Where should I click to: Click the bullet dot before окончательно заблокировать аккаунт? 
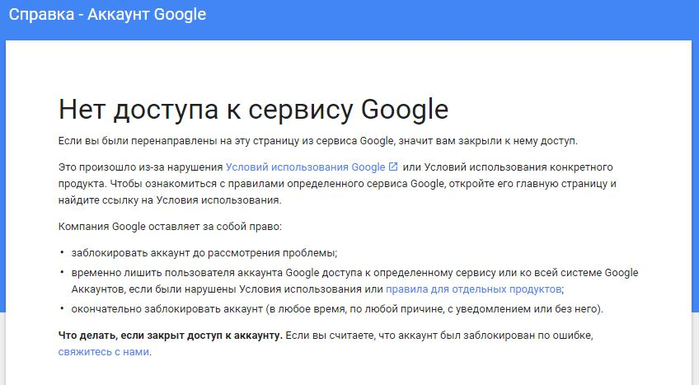pyautogui.click(x=62, y=308)
